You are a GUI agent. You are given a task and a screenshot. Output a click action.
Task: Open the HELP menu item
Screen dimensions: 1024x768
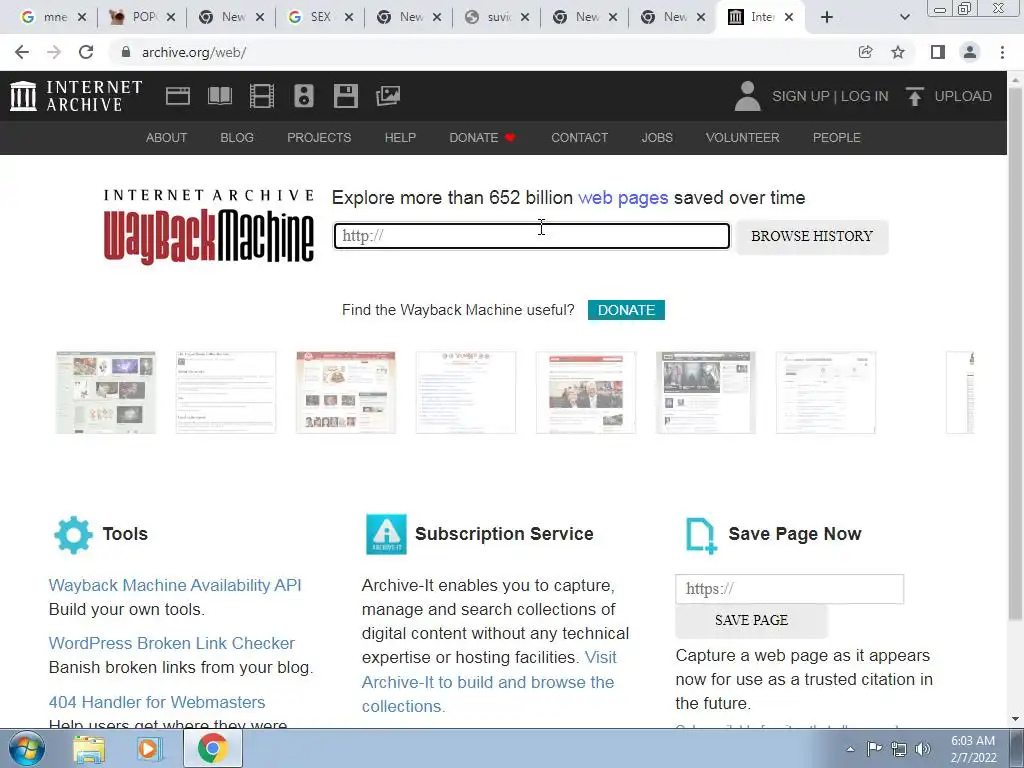[x=400, y=138]
